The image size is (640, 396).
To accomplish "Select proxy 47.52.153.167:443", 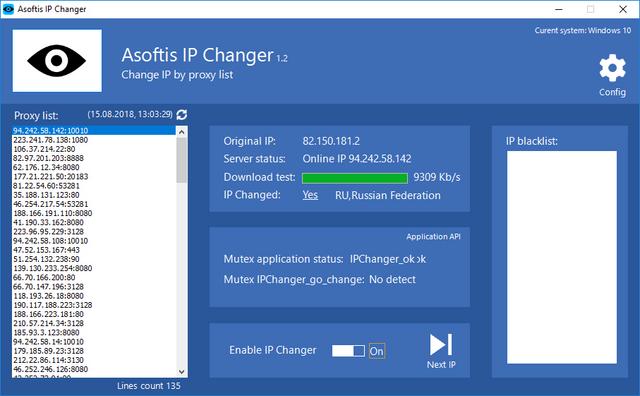I will pyautogui.click(x=94, y=250).
